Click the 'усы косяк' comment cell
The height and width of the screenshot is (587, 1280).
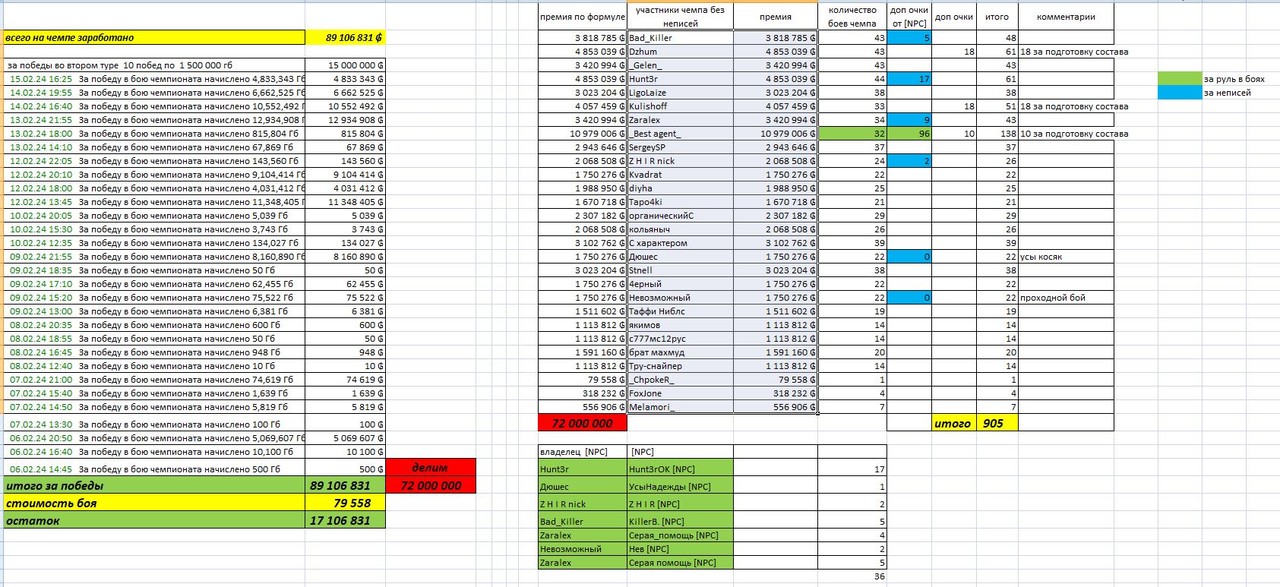(x=1066, y=256)
